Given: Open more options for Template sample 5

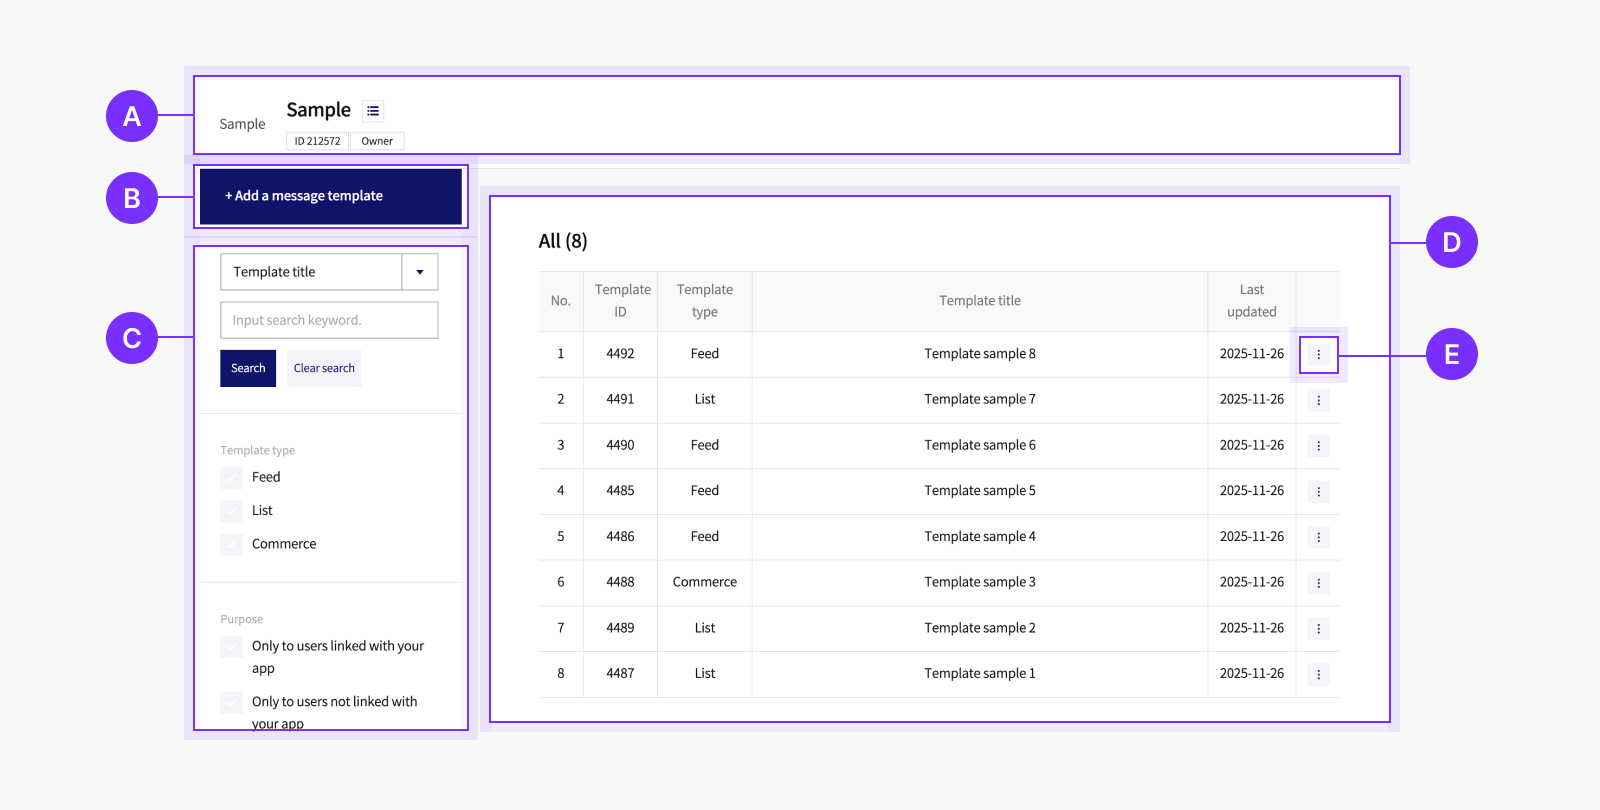Looking at the screenshot, I should [1318, 492].
